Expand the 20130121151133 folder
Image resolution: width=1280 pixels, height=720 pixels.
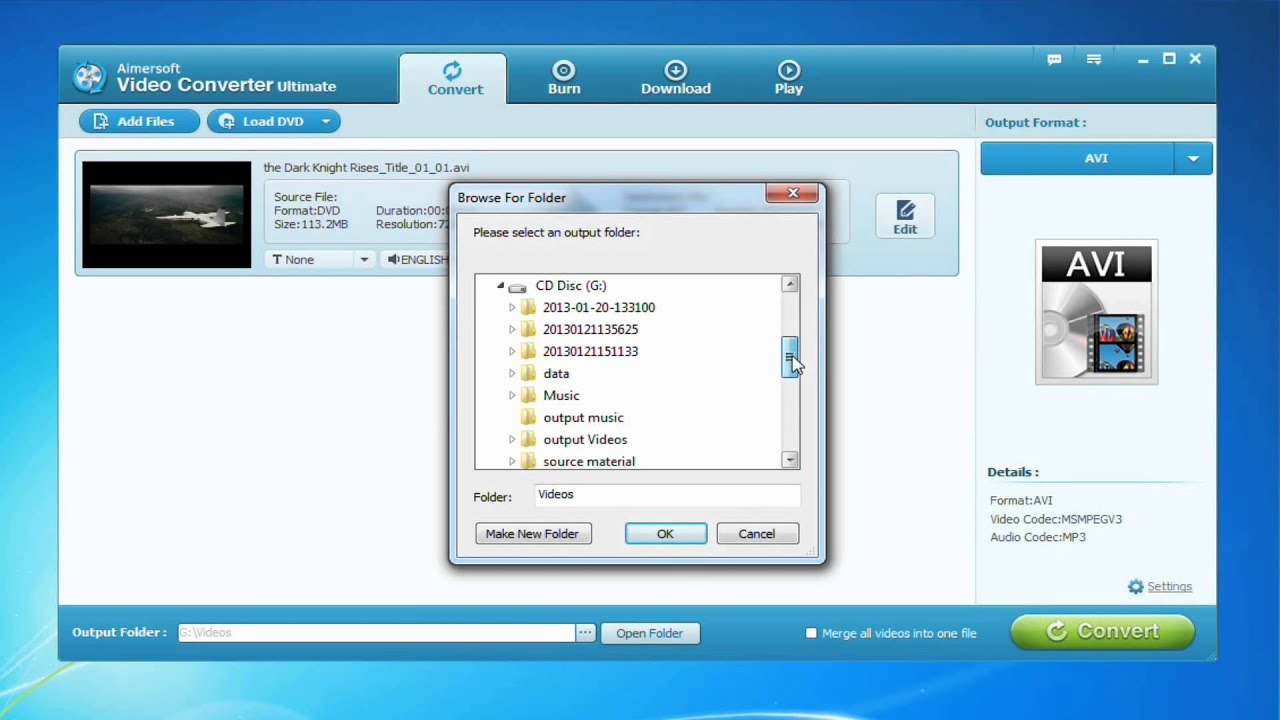tap(512, 352)
